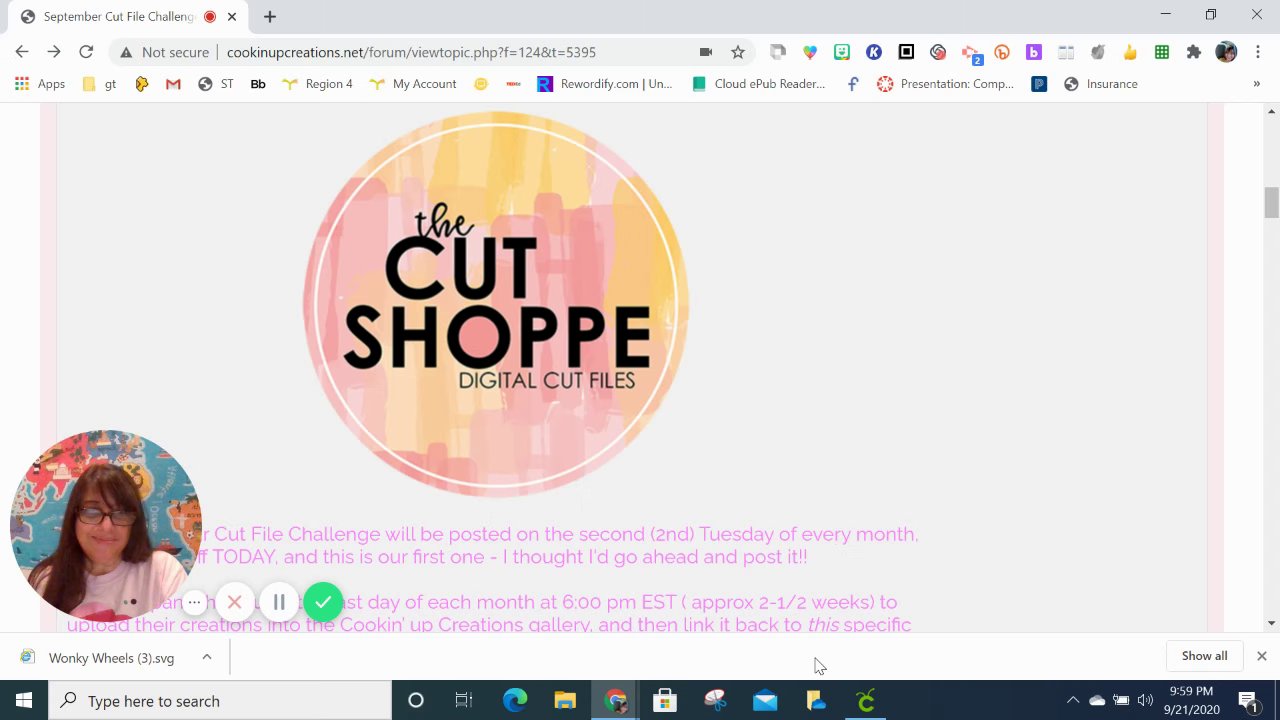Screen dimensions: 1280x720
Task: Open the orange circled b extension
Action: [1002, 52]
